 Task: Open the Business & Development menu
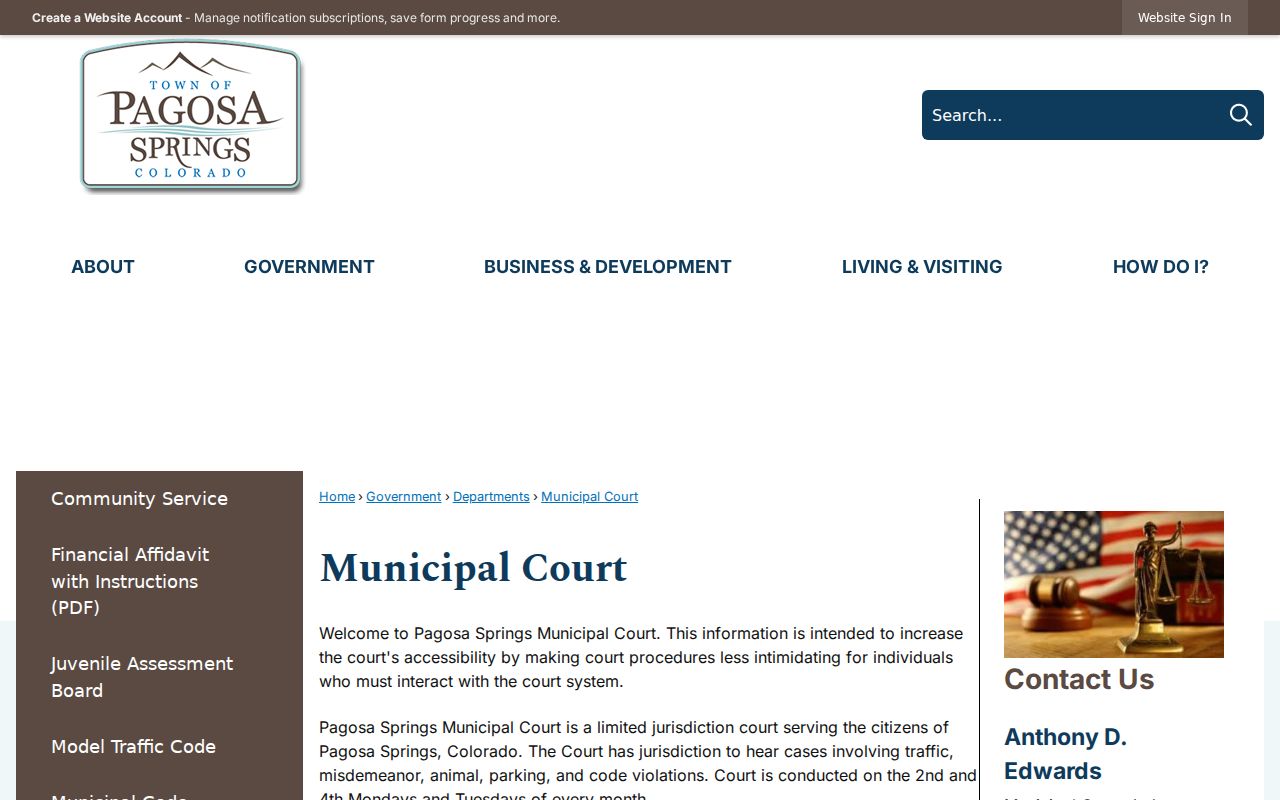[608, 267]
